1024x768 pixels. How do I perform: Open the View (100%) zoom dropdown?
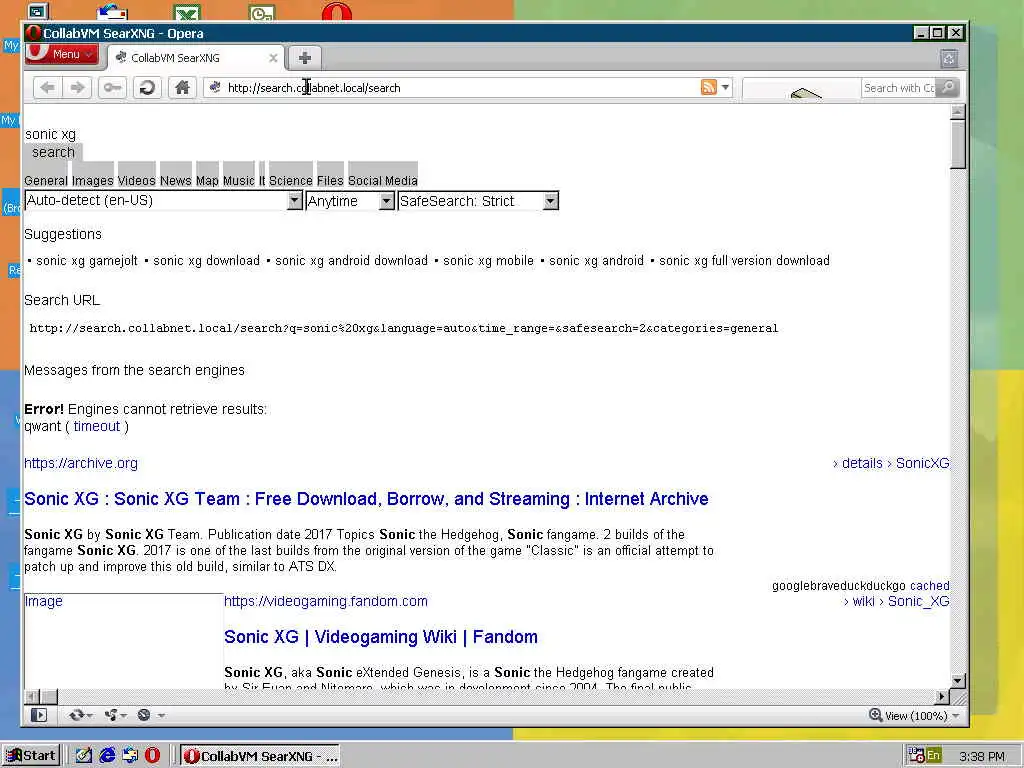(x=921, y=716)
